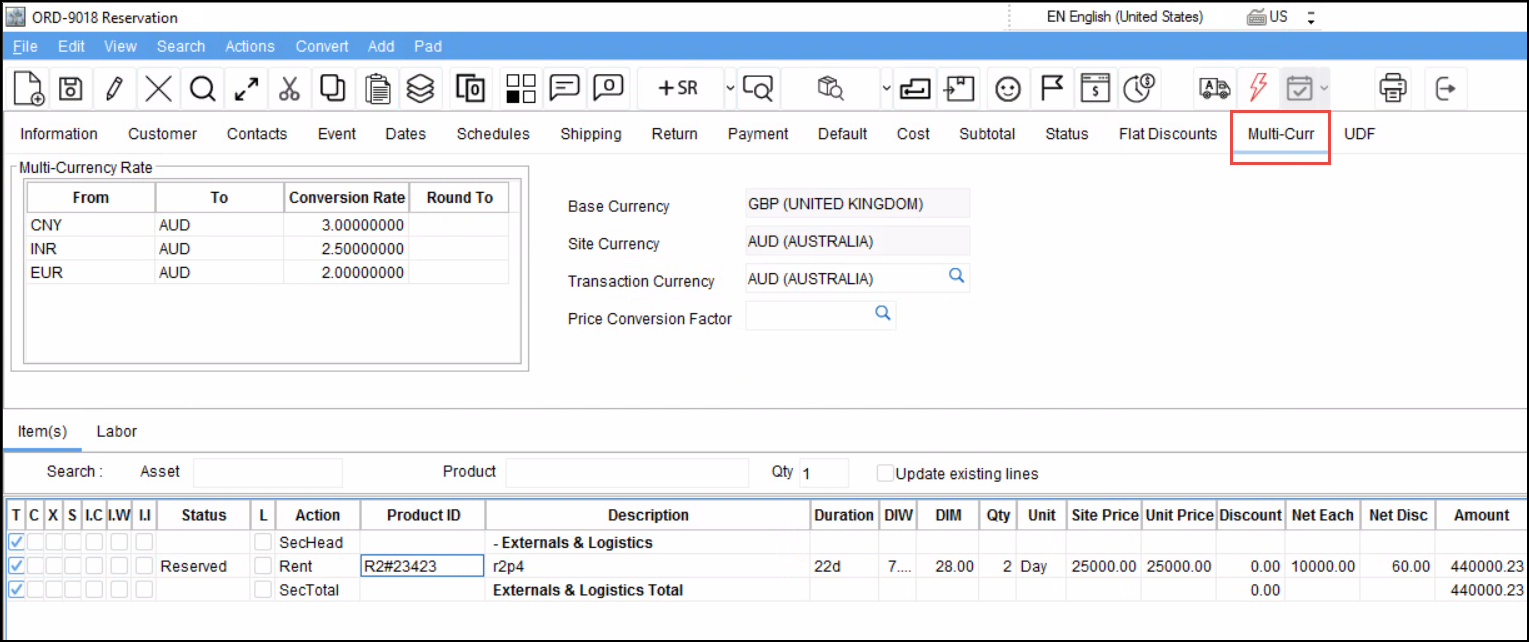The image size is (1529, 642).
Task: Open the Pad menu
Action: (x=428, y=46)
